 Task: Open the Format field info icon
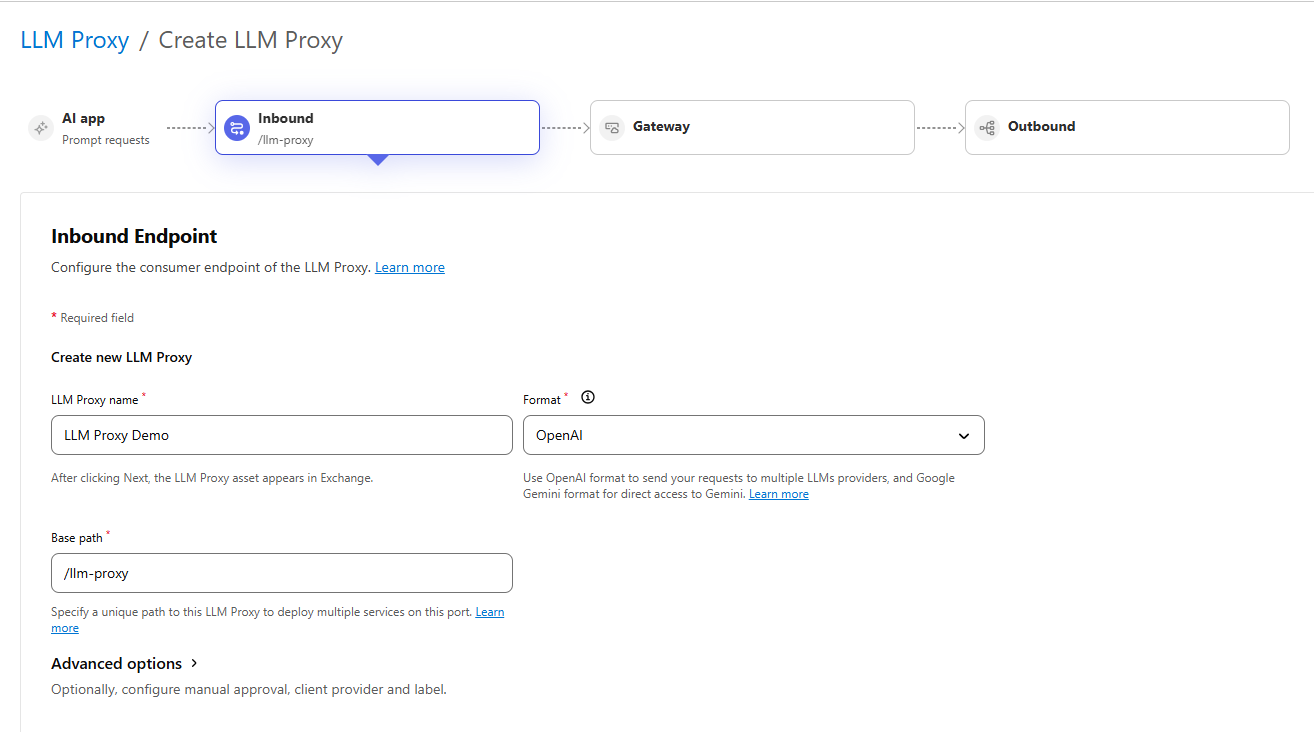click(x=588, y=397)
